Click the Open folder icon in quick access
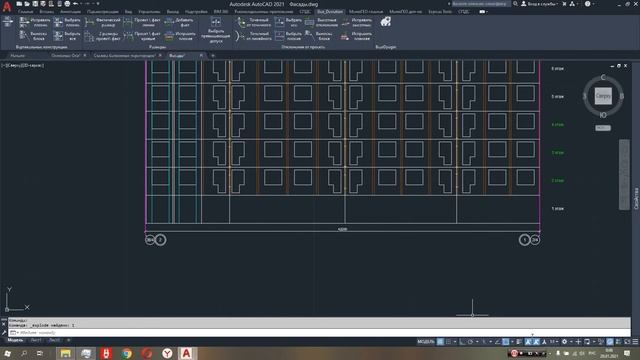 click(27, 4)
